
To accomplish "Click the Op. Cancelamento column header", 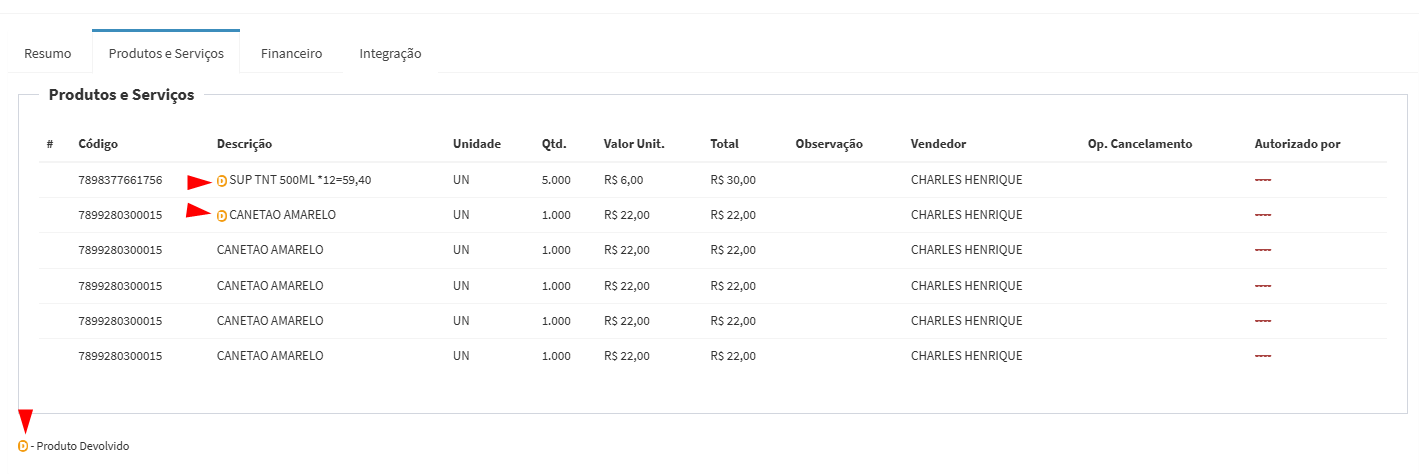I will pyautogui.click(x=1140, y=144).
